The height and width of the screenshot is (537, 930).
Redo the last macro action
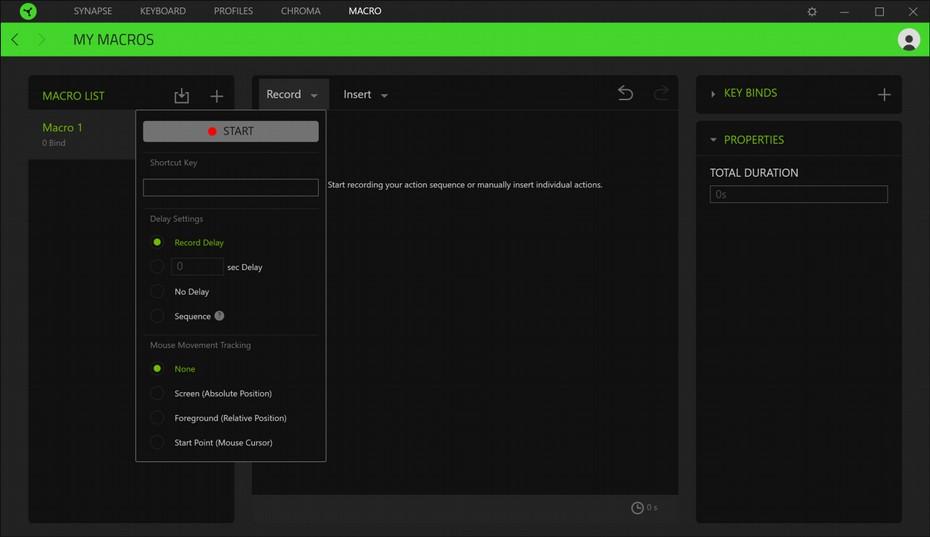[661, 93]
